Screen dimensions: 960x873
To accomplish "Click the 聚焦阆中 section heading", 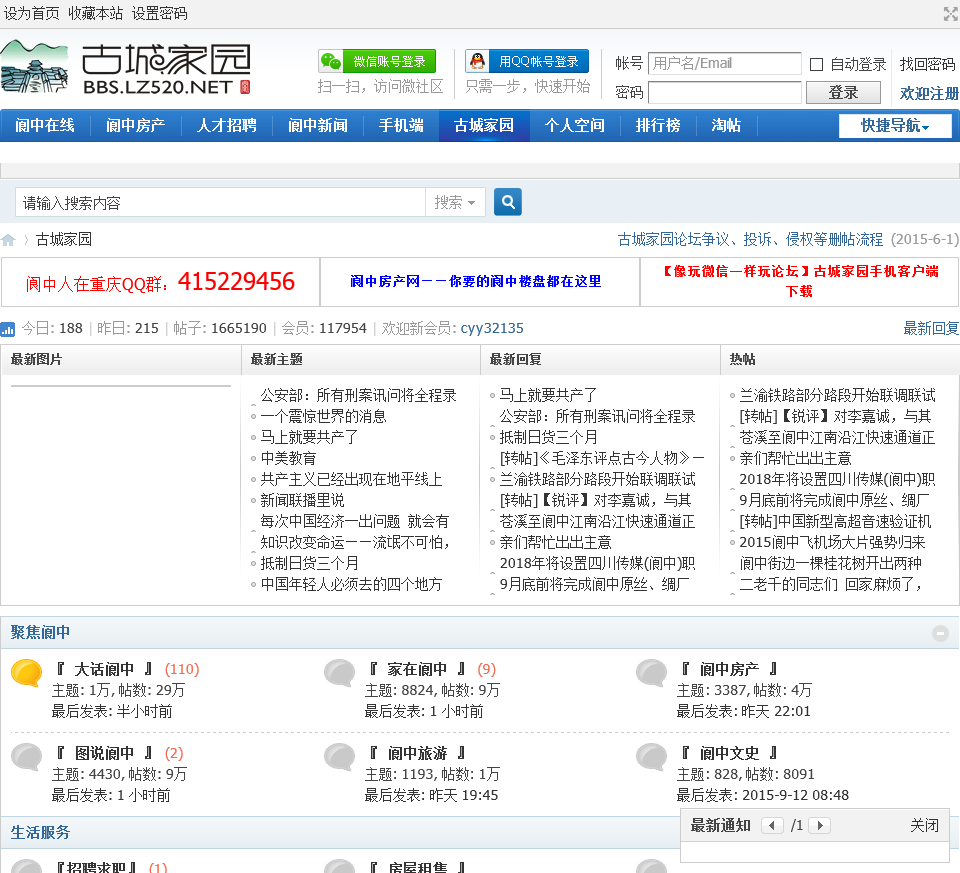I will click(40, 632).
